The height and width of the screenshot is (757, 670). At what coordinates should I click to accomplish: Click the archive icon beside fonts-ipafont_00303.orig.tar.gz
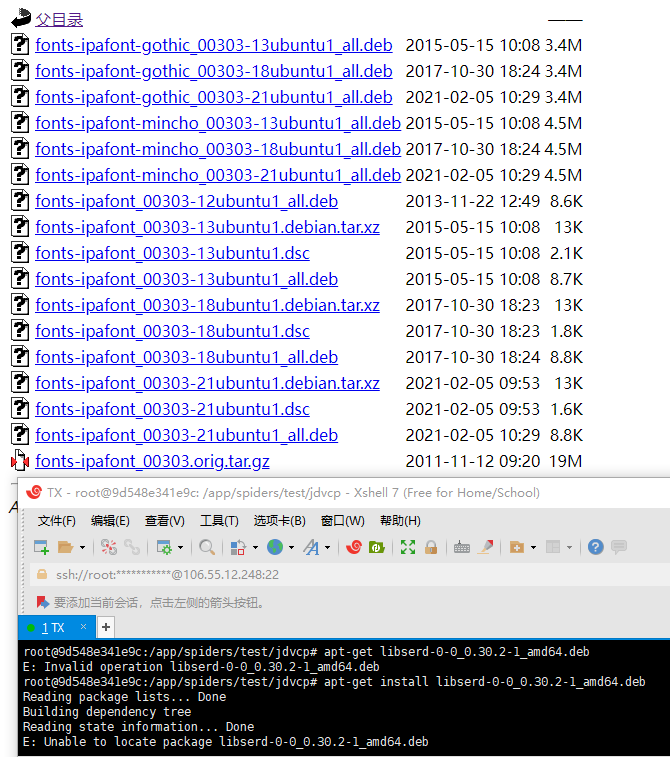pyautogui.click(x=20, y=460)
